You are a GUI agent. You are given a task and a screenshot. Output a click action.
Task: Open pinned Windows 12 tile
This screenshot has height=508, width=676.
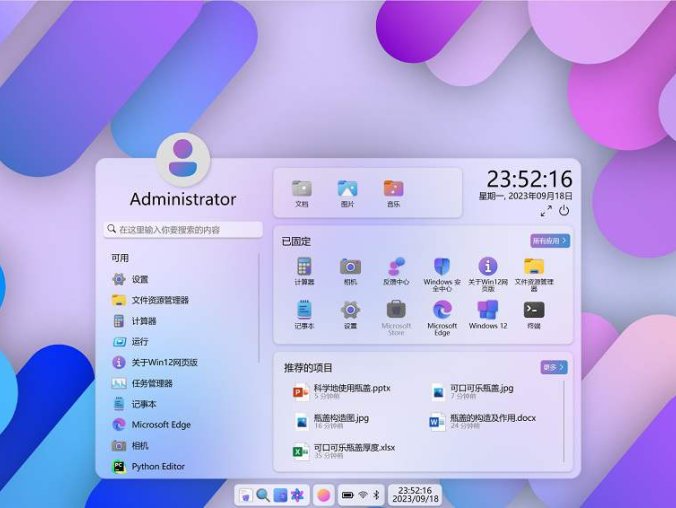point(488,315)
